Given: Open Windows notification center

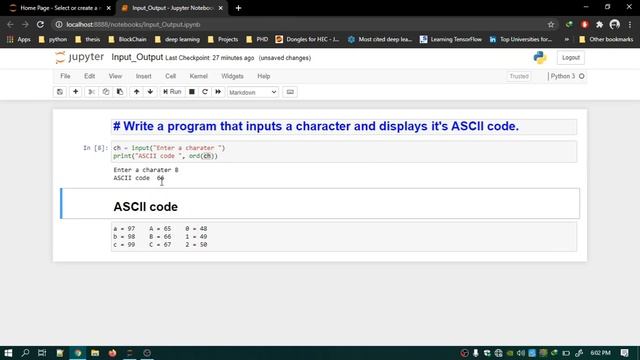Looking at the screenshot, I should coord(624,353).
